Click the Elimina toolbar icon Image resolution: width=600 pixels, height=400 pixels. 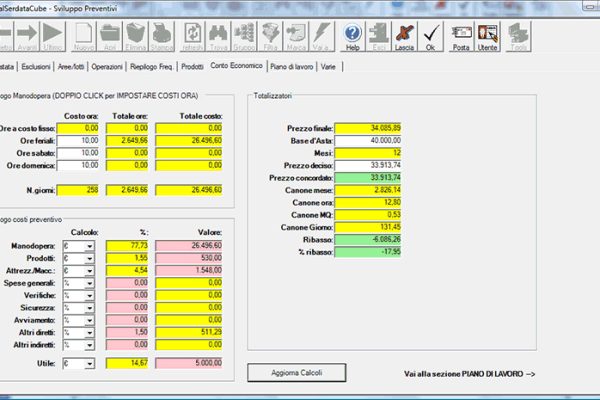point(138,37)
